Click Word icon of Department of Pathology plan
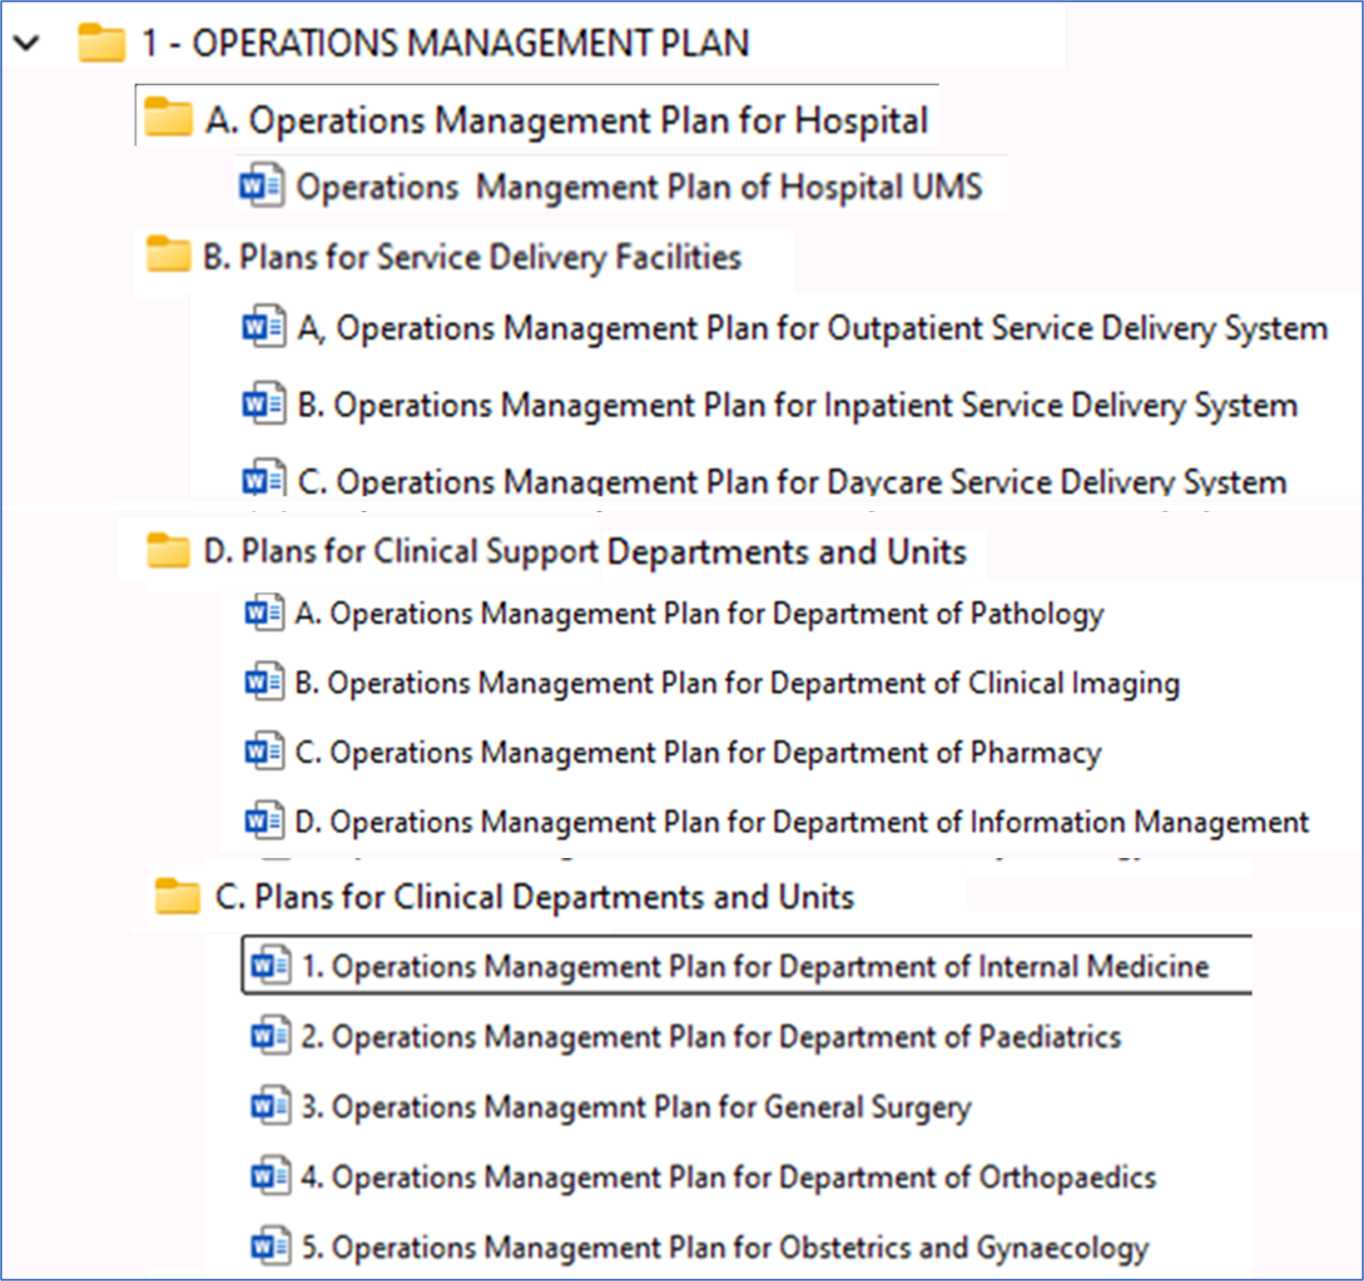 coord(264,612)
